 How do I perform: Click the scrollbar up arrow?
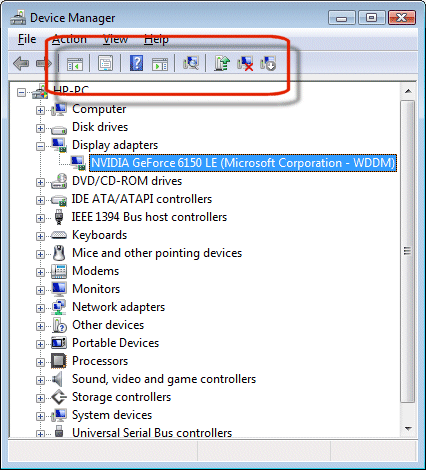point(408,91)
